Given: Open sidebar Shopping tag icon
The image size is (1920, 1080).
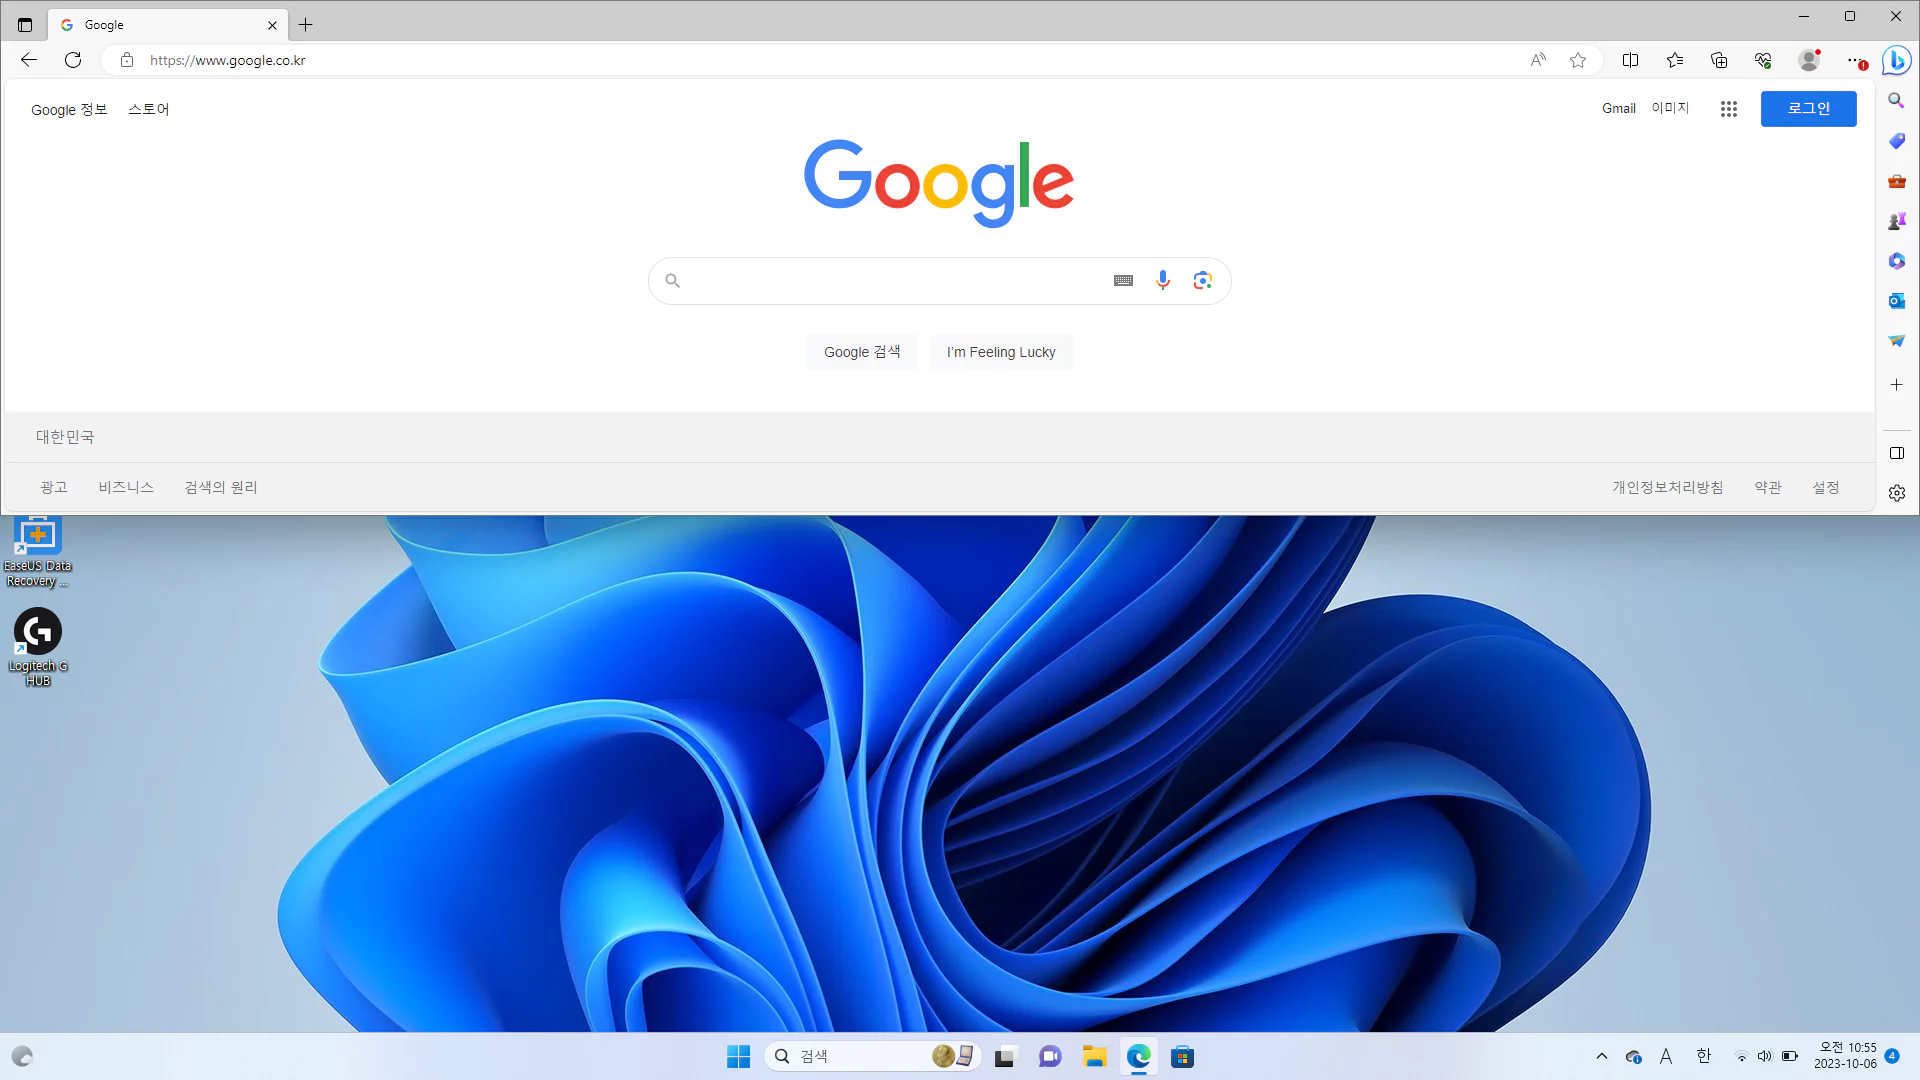Looking at the screenshot, I should pyautogui.click(x=1896, y=141).
